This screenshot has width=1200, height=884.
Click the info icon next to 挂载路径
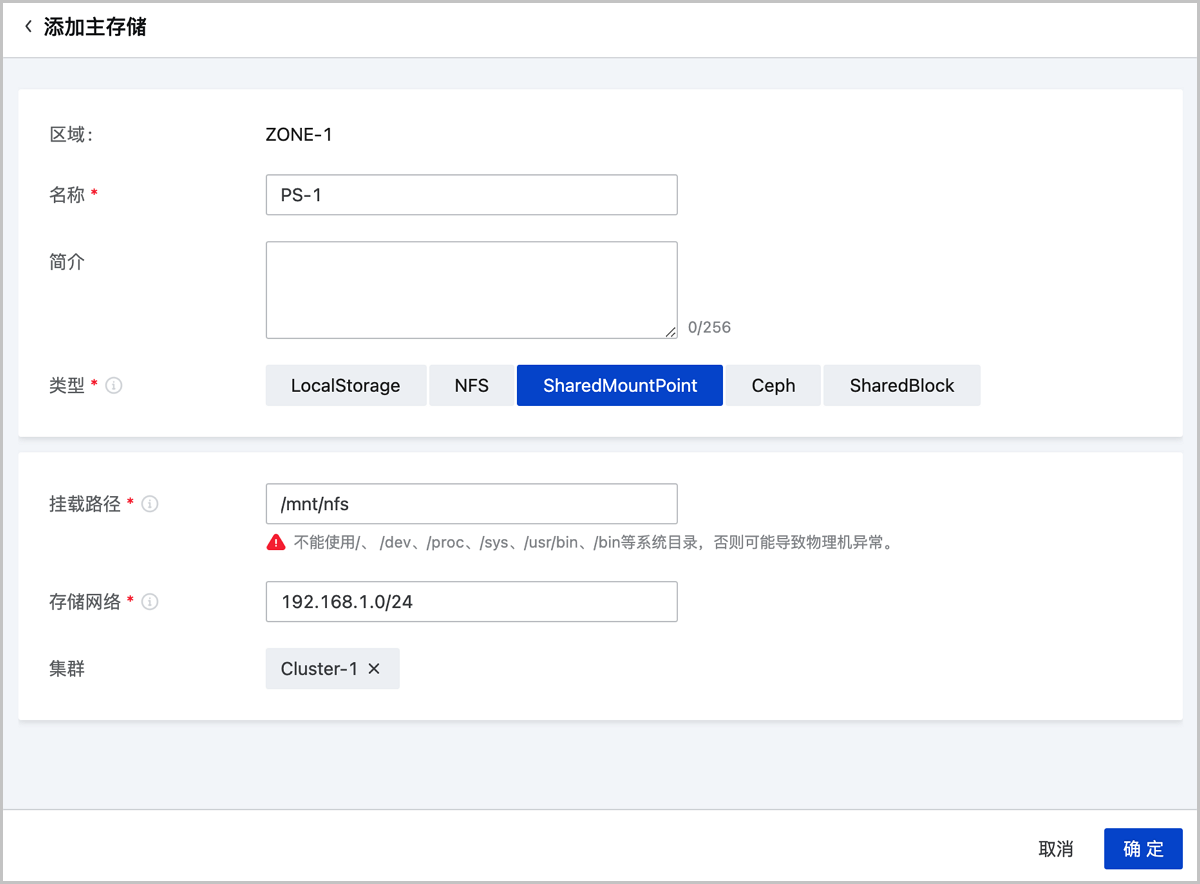coord(150,504)
